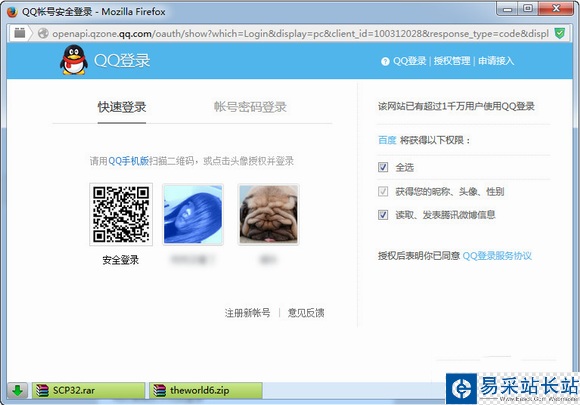Click the 该网站已有超过1千万用户使用QQ登录 text
580x405 pixels.
456,107
